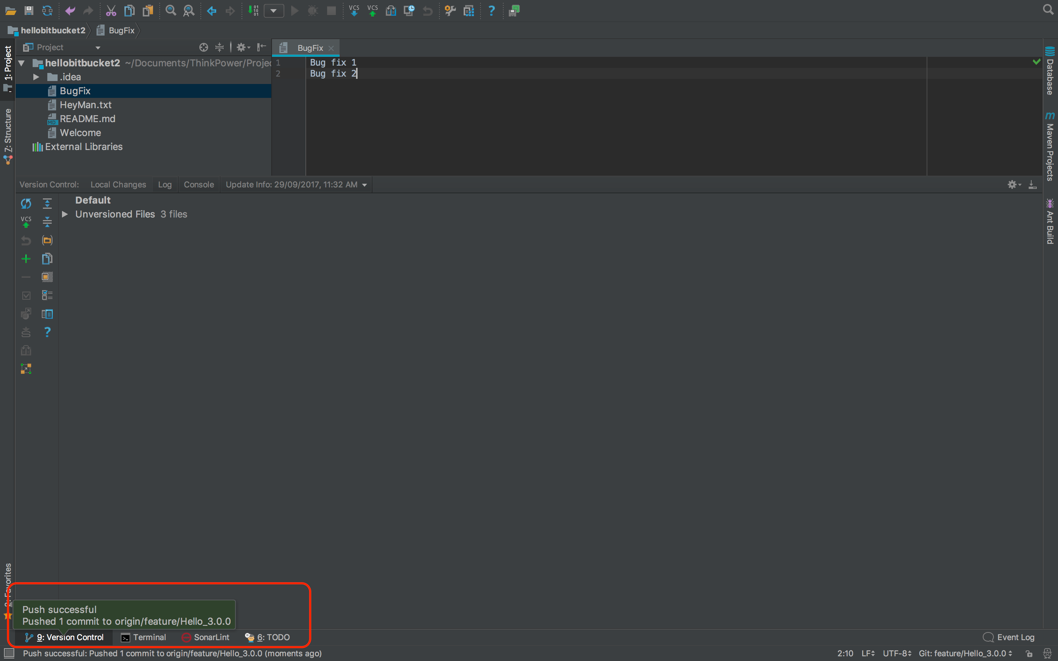Click the Show History clock icon
1058x661 pixels.
(x=409, y=11)
